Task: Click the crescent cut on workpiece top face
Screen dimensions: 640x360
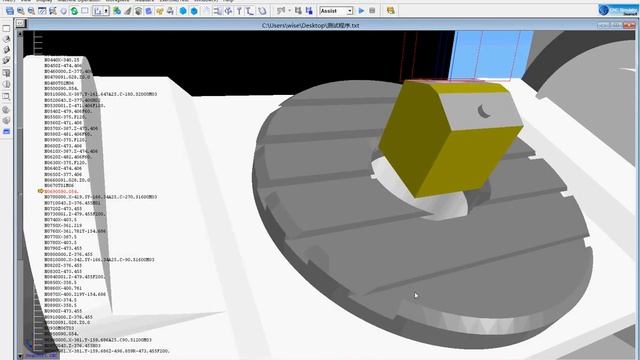Action: [484, 111]
